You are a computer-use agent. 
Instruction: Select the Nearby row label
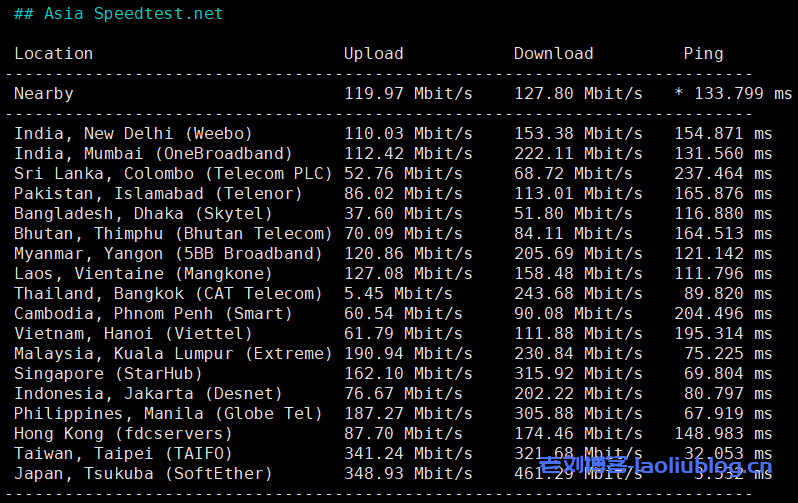click(44, 94)
